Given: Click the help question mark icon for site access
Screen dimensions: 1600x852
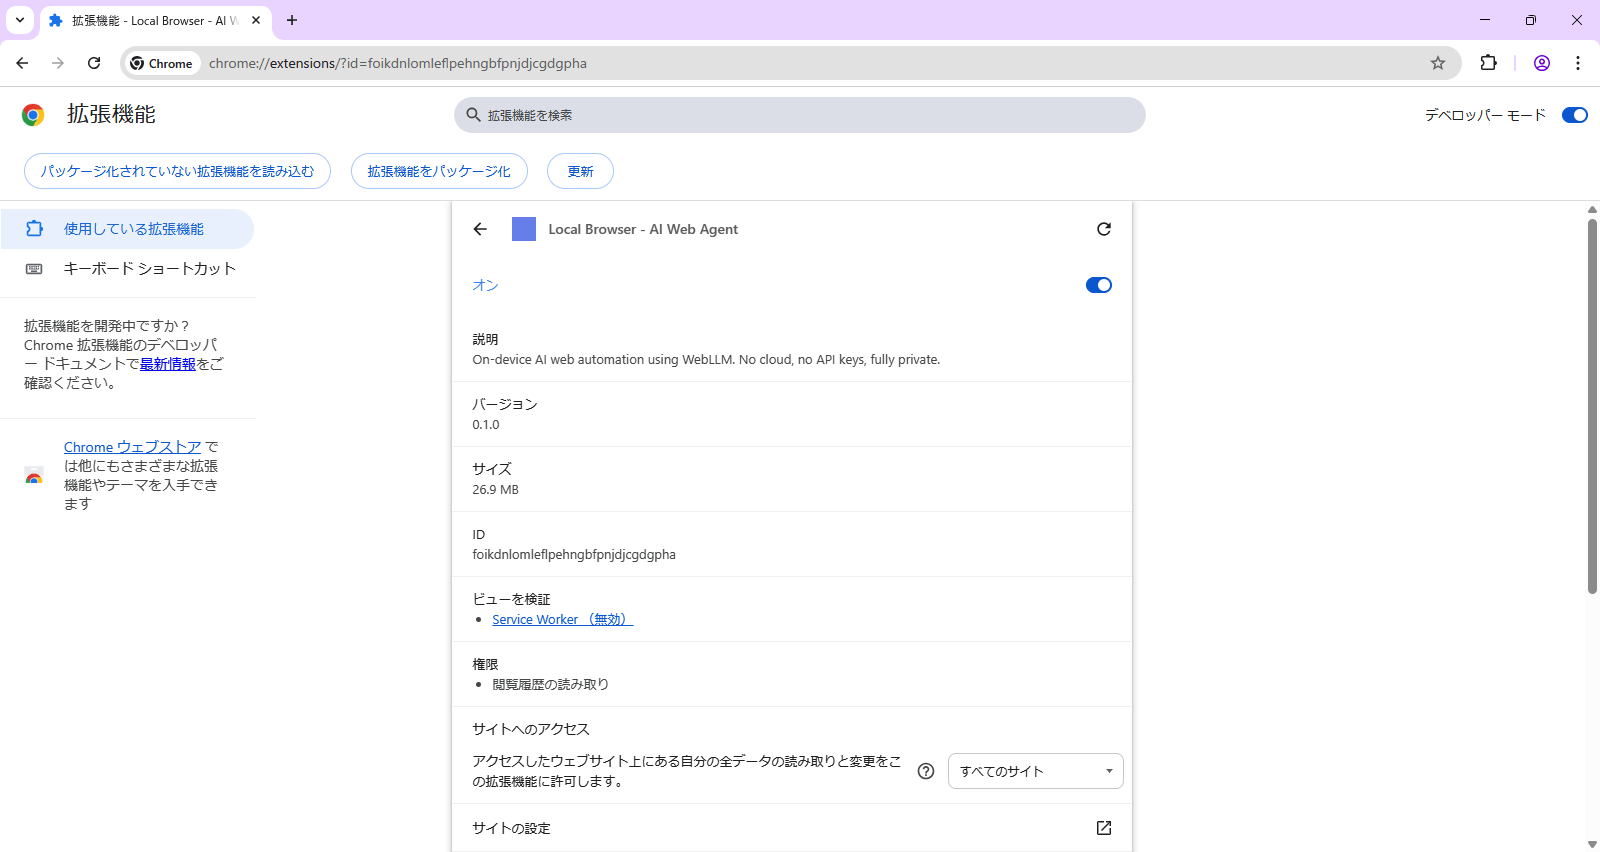Looking at the screenshot, I should click(926, 771).
